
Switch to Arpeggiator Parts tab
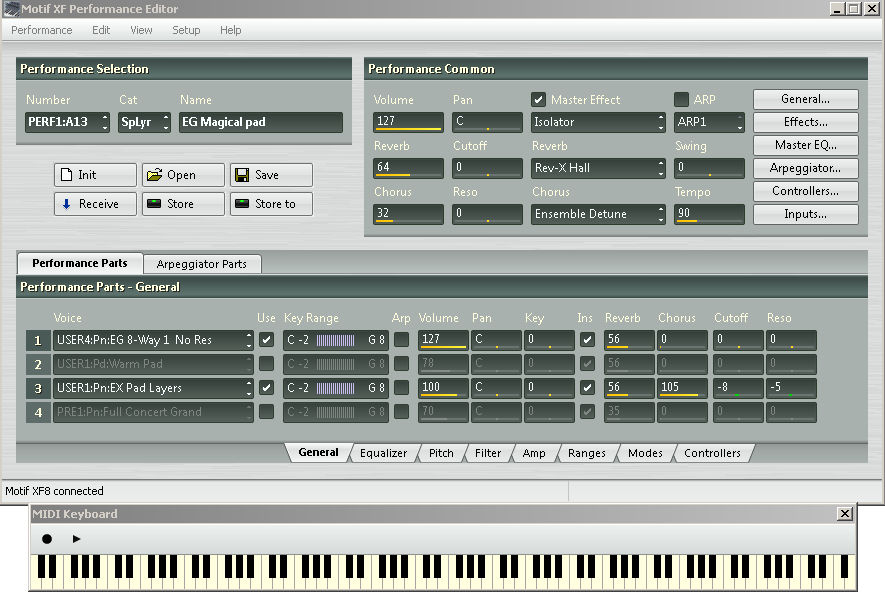click(201, 264)
